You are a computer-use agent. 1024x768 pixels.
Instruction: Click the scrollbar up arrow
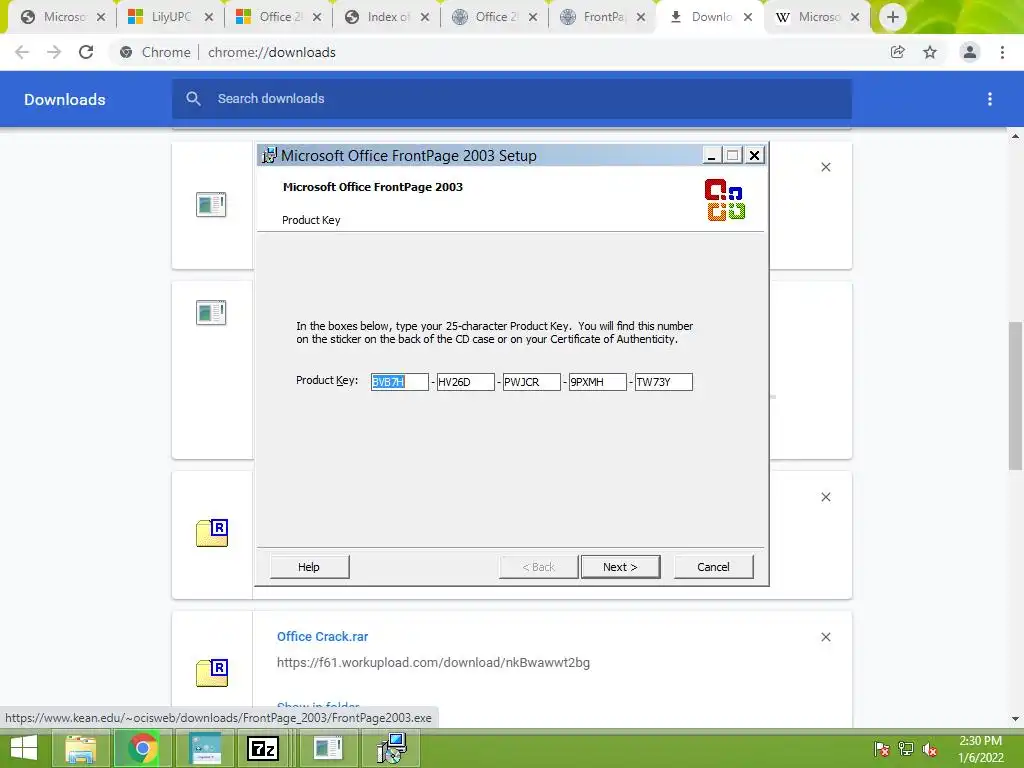click(1015, 136)
